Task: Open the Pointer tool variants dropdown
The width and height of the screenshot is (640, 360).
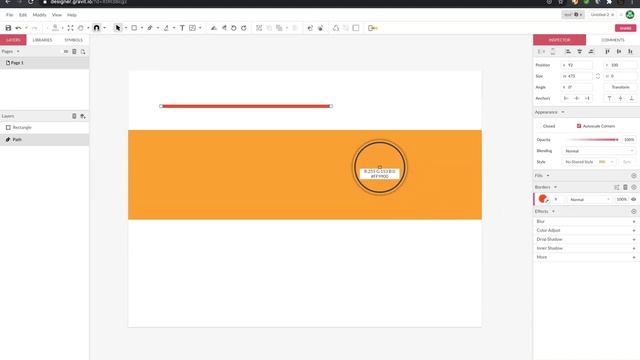Action: [126, 28]
